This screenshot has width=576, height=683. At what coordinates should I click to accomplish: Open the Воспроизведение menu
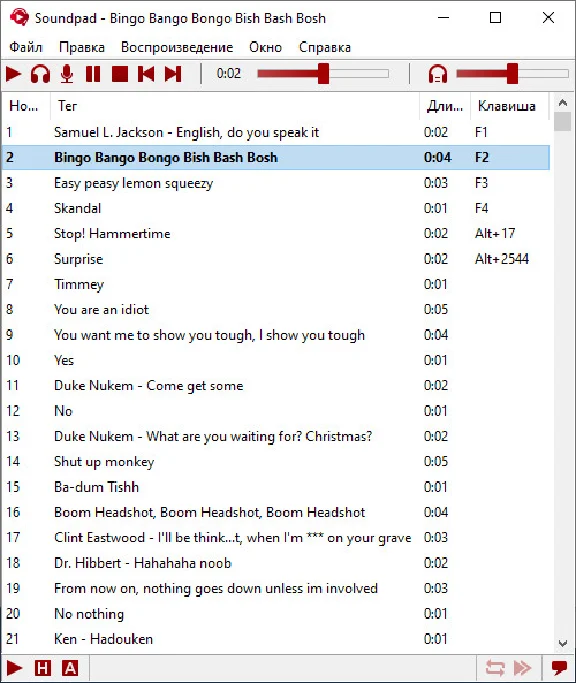pos(177,47)
